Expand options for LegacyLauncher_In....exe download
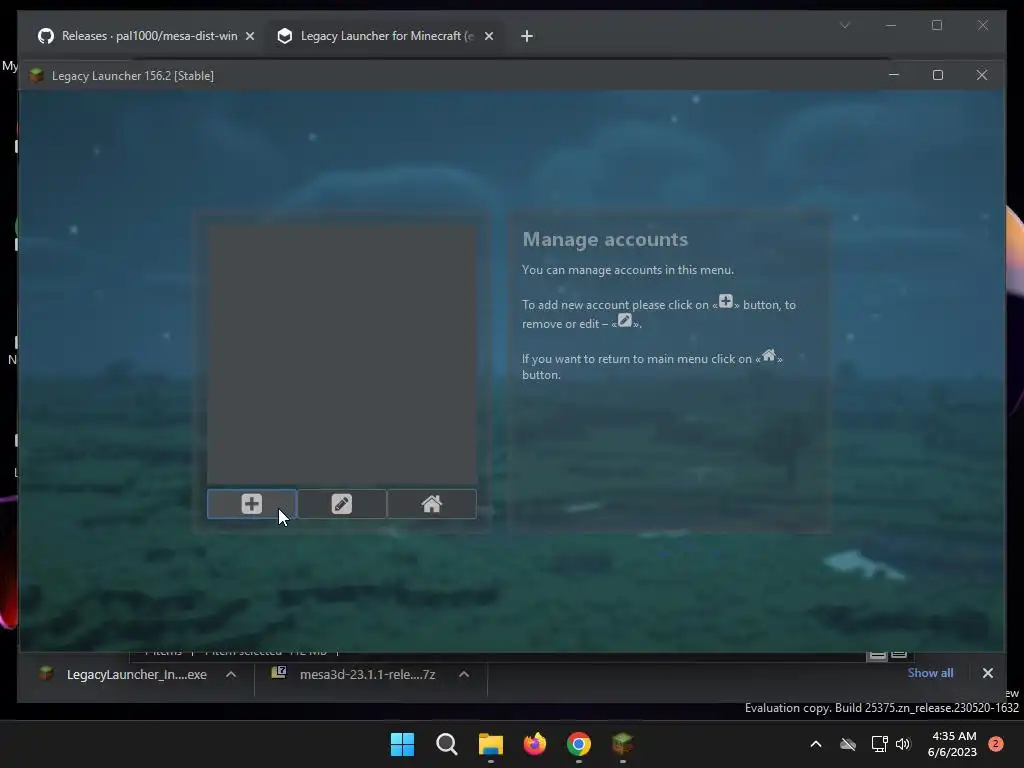 (231, 675)
